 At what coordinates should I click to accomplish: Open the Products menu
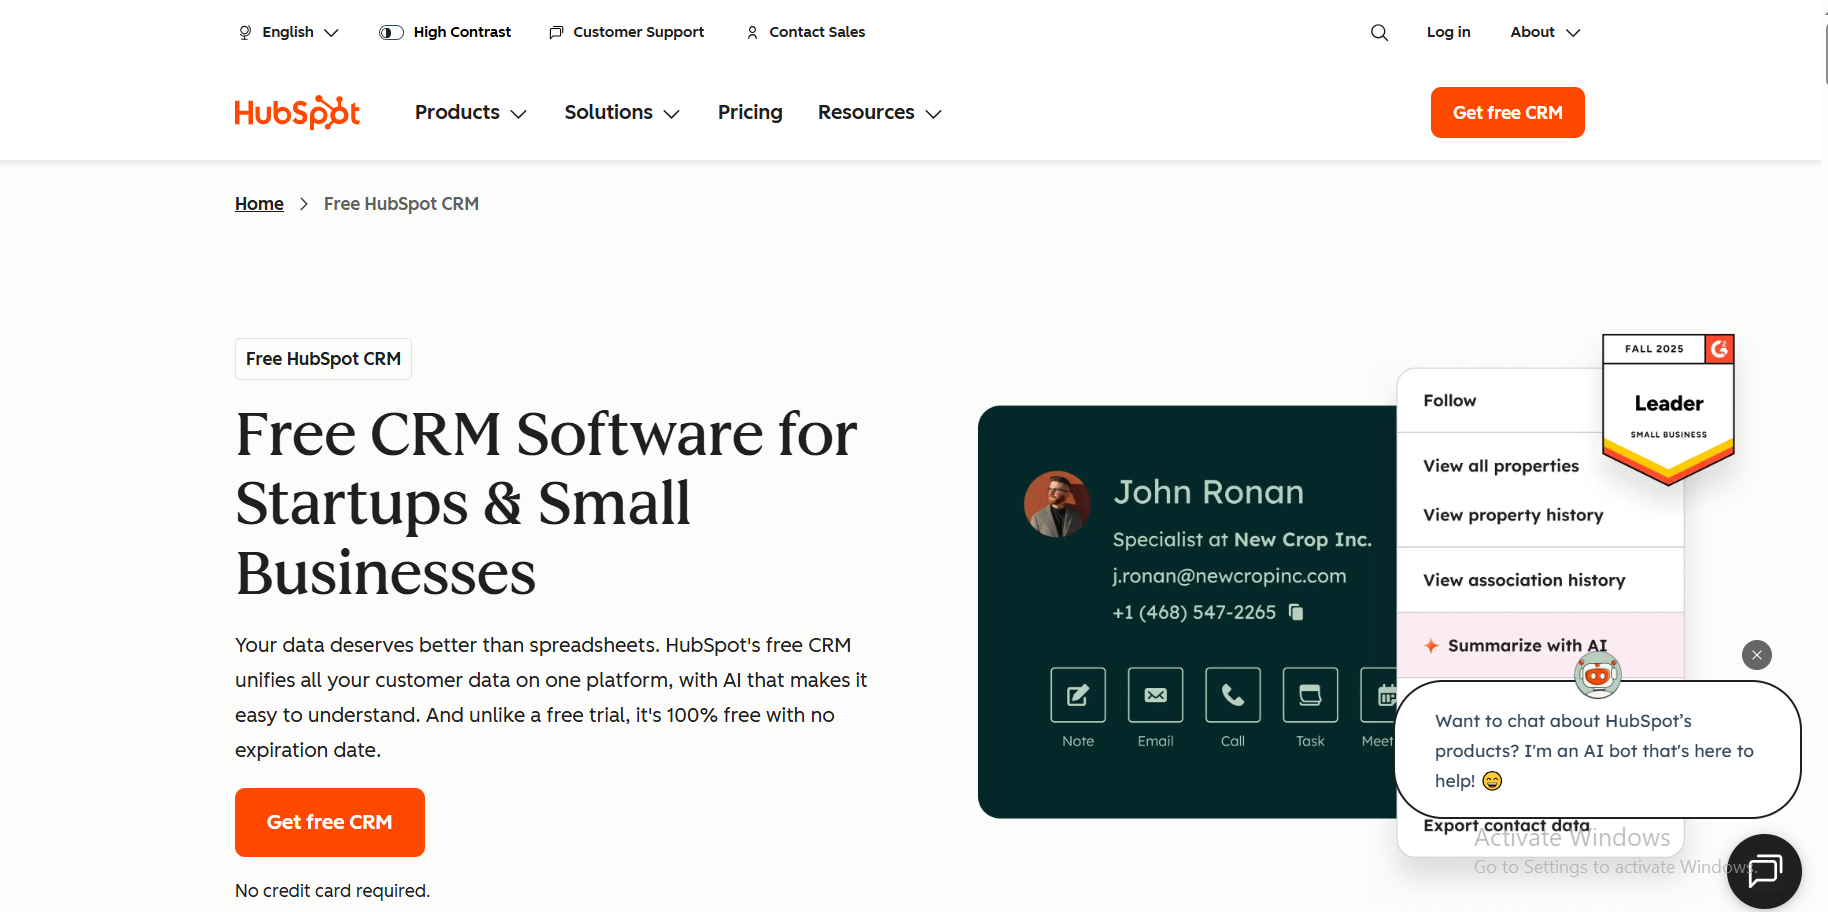pos(469,112)
